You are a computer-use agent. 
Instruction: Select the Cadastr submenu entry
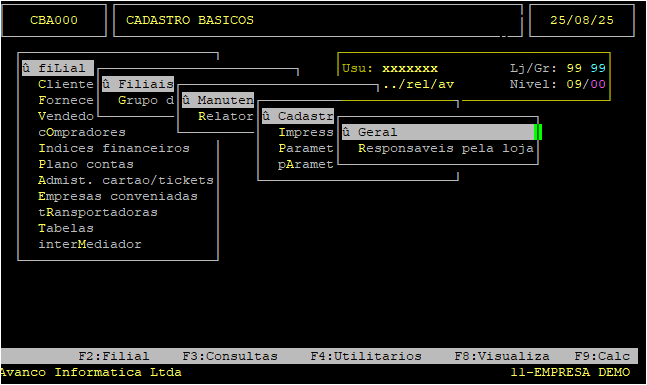coord(298,116)
